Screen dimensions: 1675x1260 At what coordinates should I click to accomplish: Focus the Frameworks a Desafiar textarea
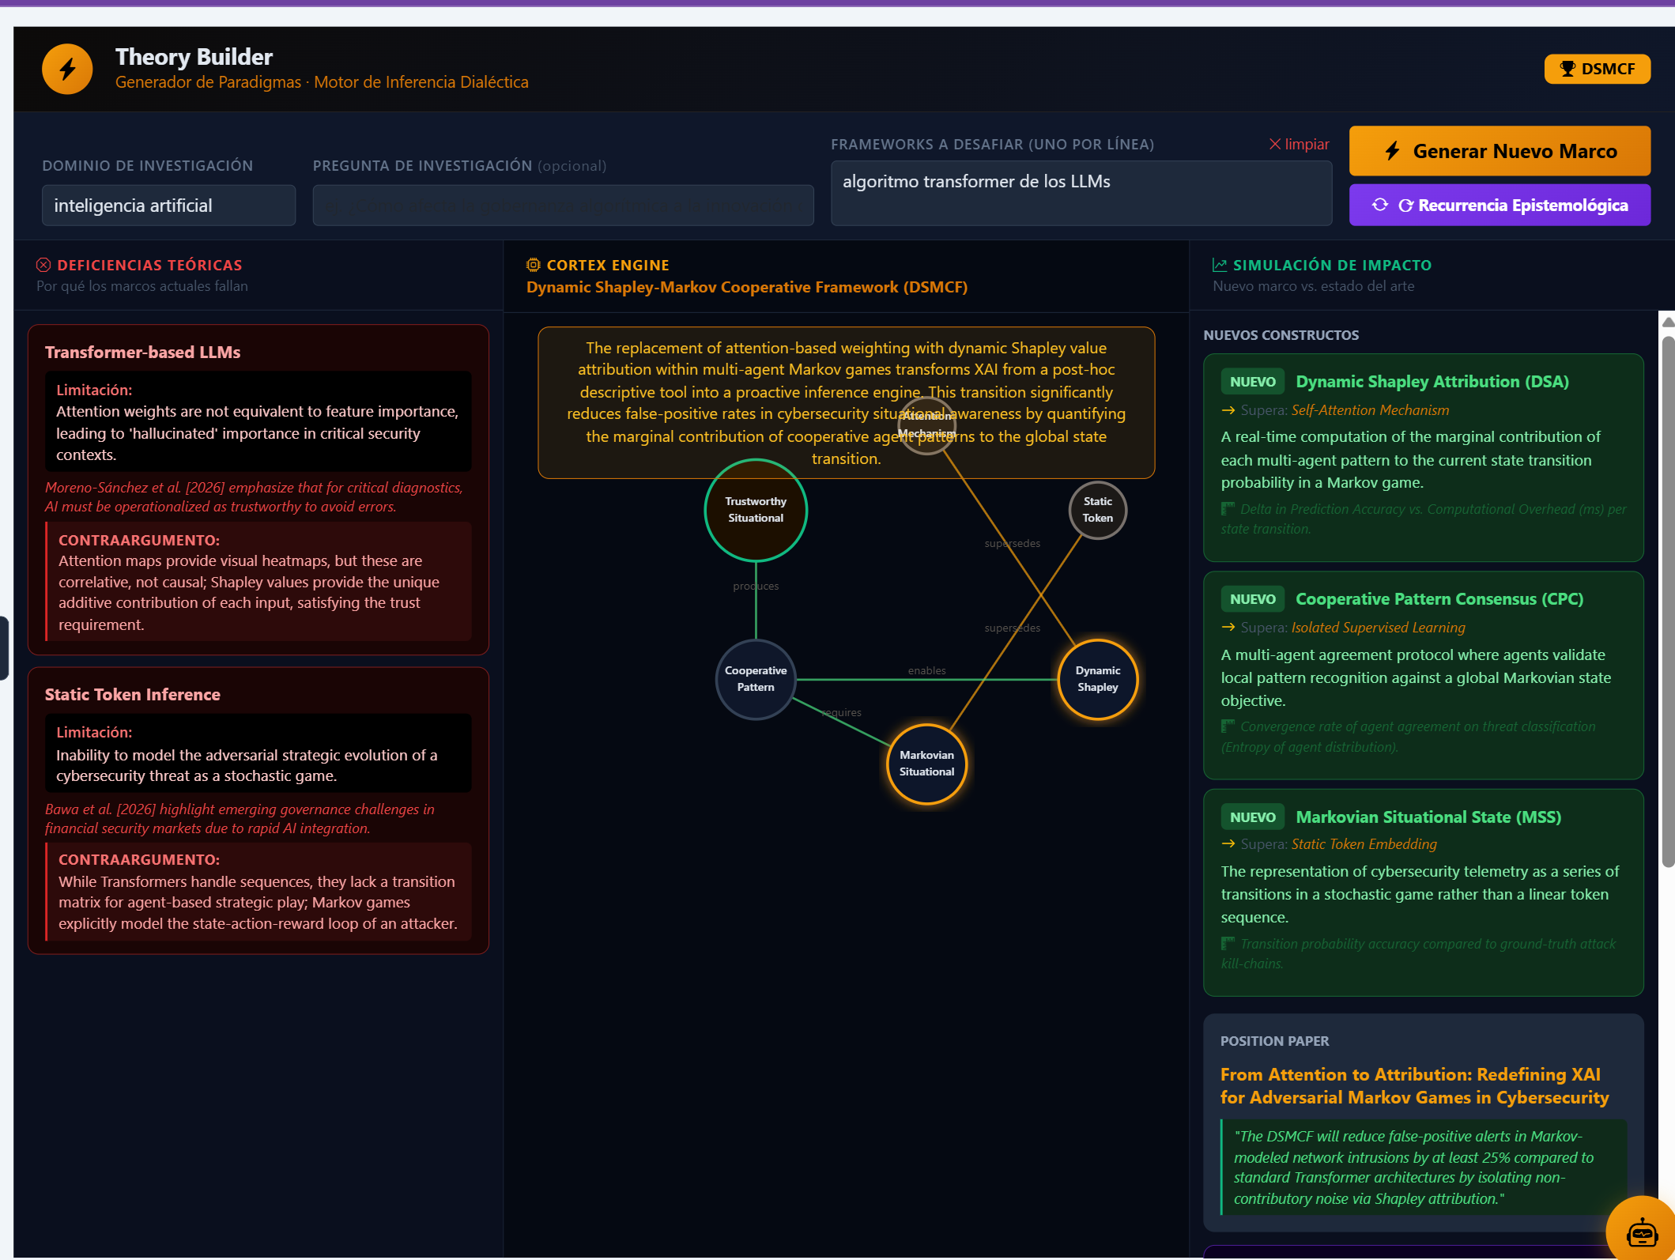(x=1081, y=194)
